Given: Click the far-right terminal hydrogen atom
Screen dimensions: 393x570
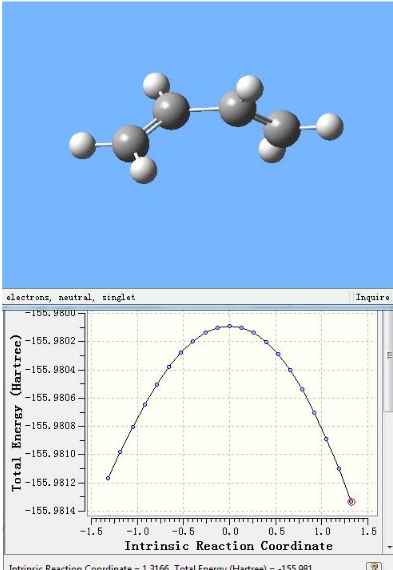Looking at the screenshot, I should [x=330, y=127].
